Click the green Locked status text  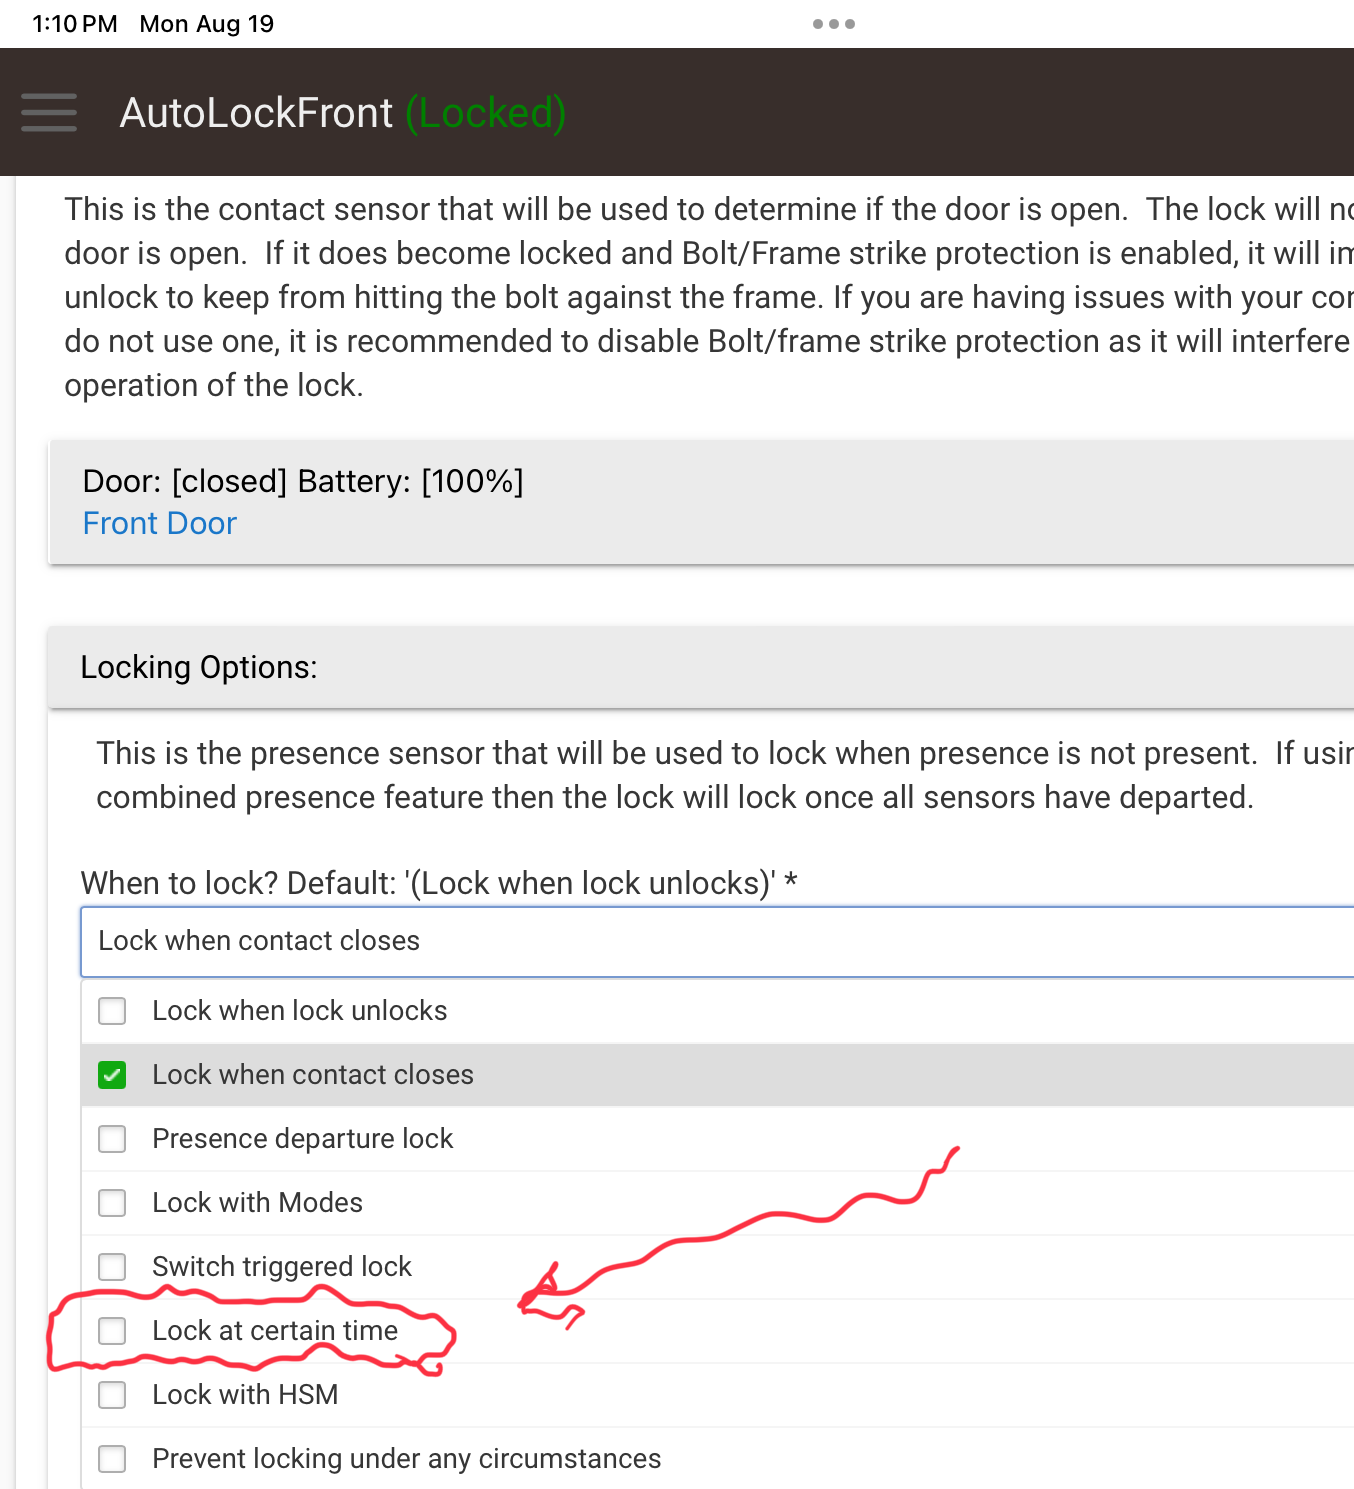[485, 113]
